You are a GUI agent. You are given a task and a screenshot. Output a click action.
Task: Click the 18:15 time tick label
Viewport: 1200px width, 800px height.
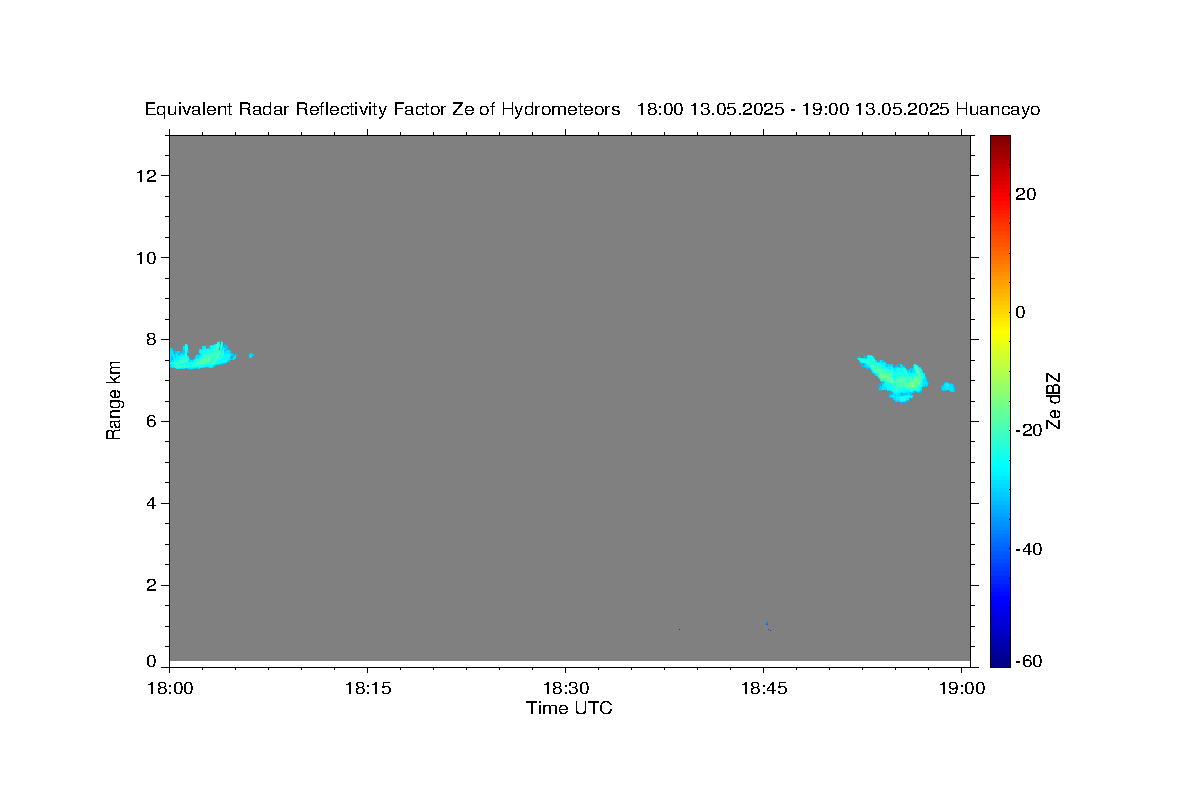[x=367, y=688]
